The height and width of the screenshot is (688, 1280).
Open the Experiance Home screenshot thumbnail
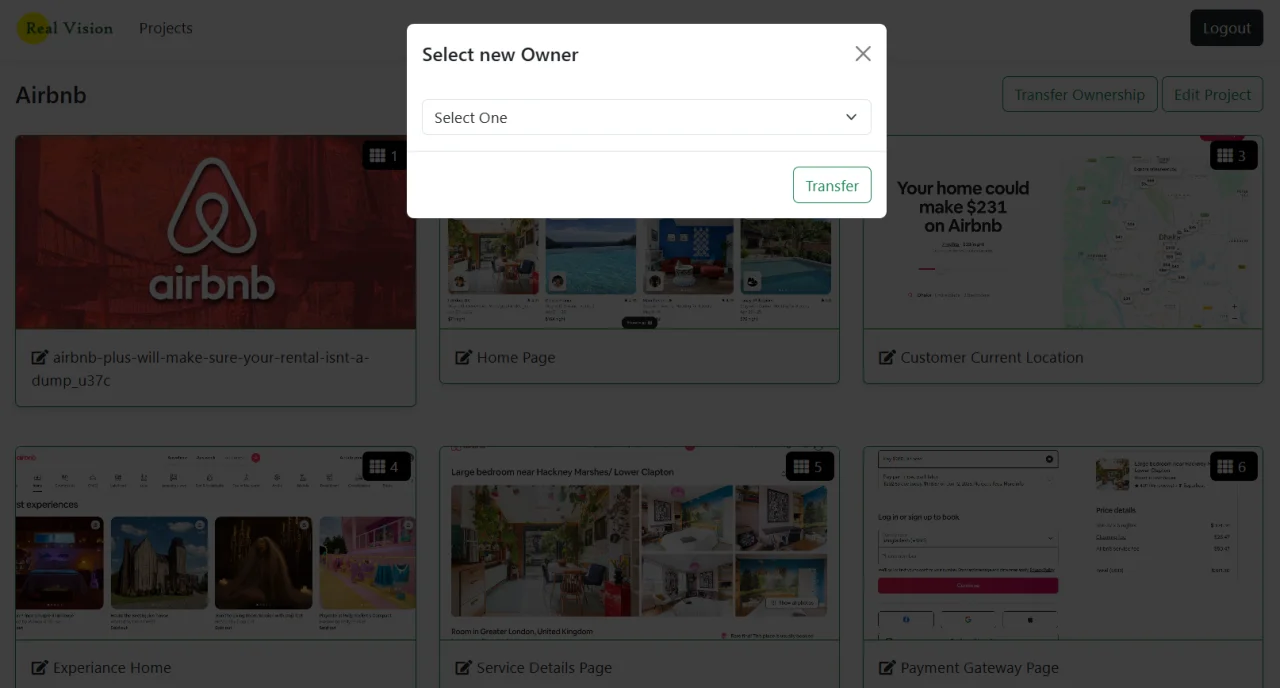216,543
